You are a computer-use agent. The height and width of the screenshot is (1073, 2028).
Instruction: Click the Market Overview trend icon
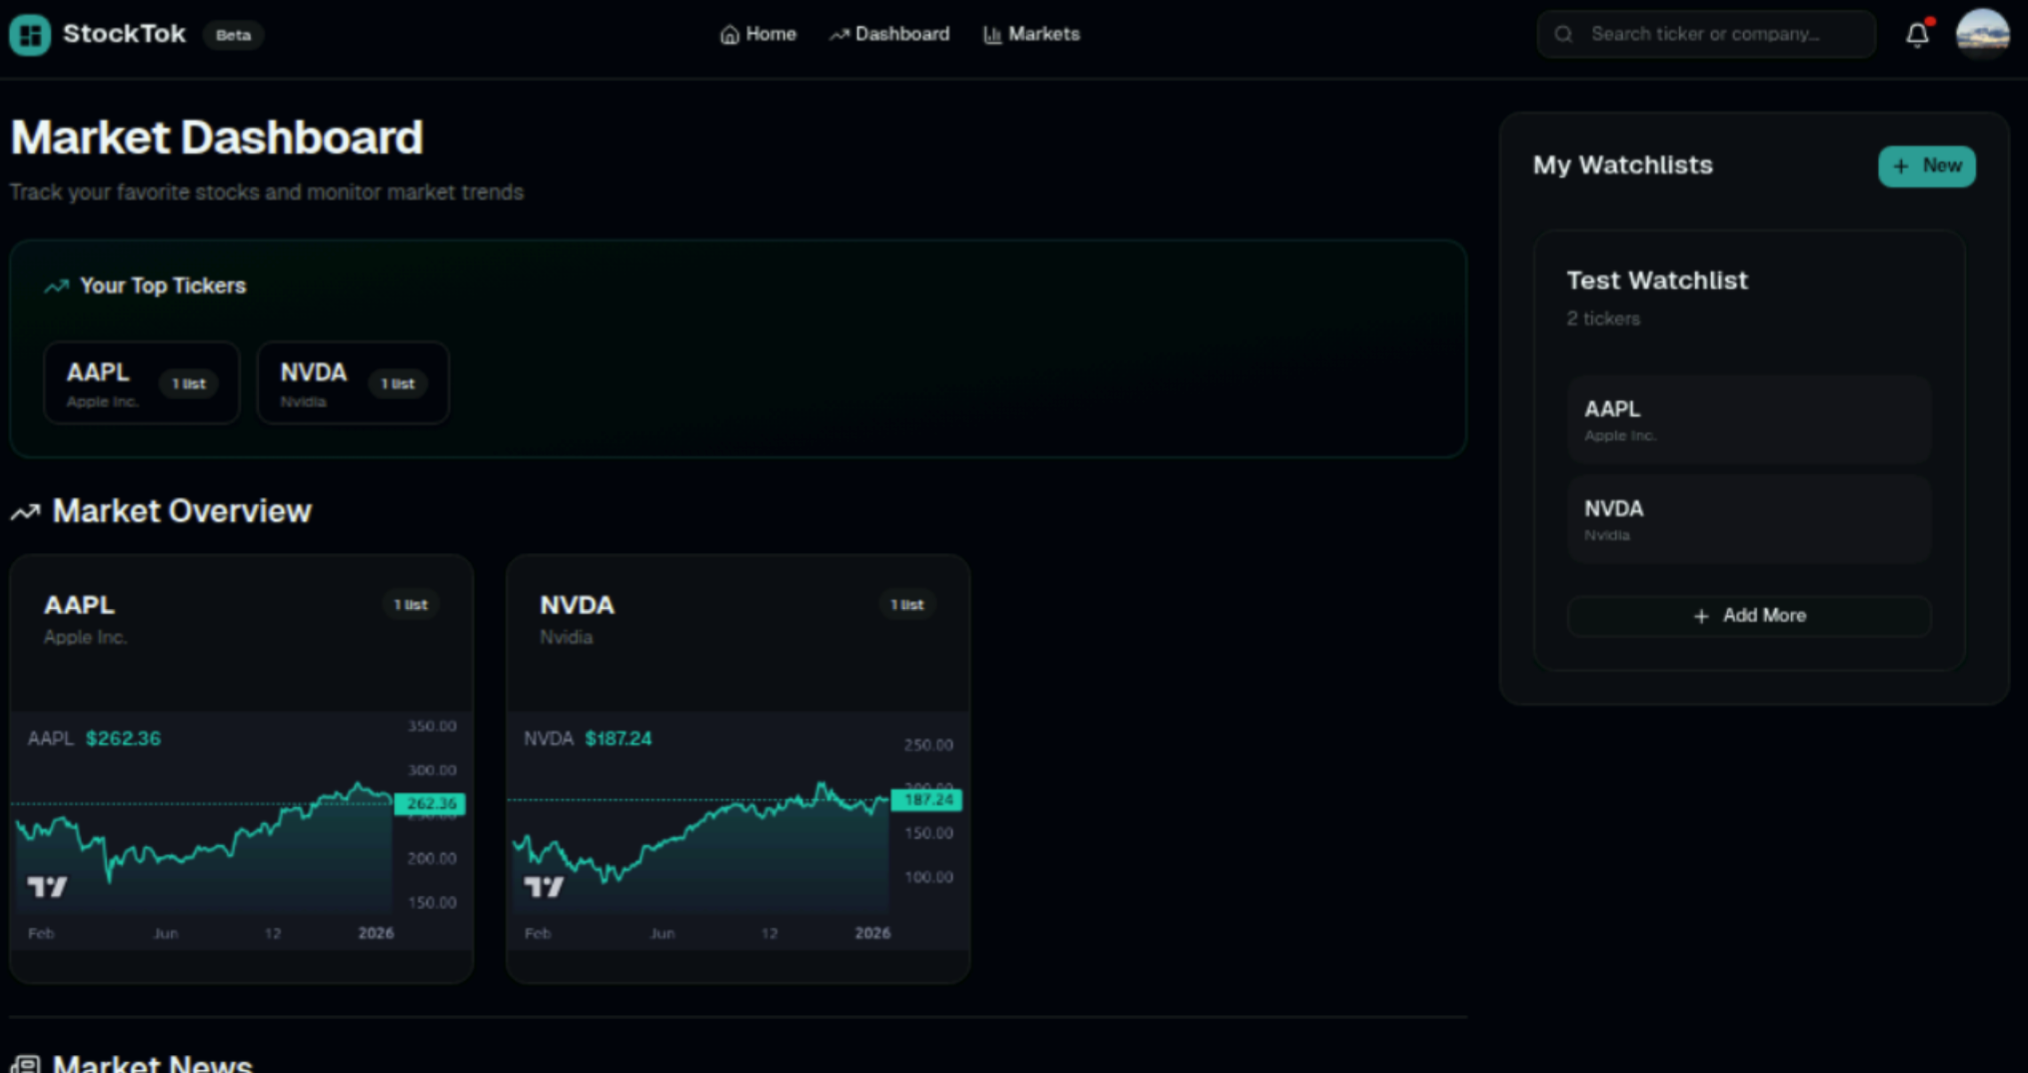click(x=26, y=513)
